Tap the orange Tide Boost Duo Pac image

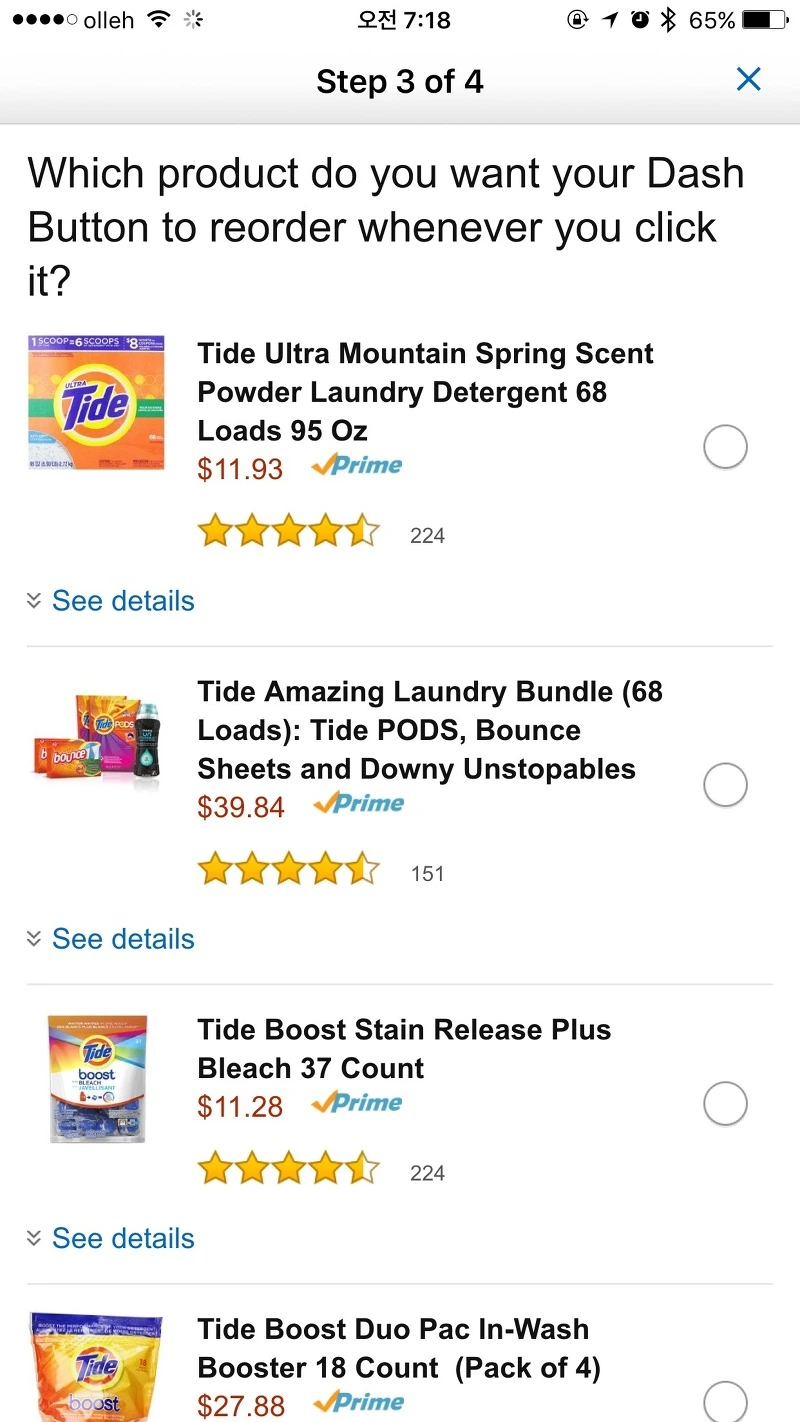97,1370
